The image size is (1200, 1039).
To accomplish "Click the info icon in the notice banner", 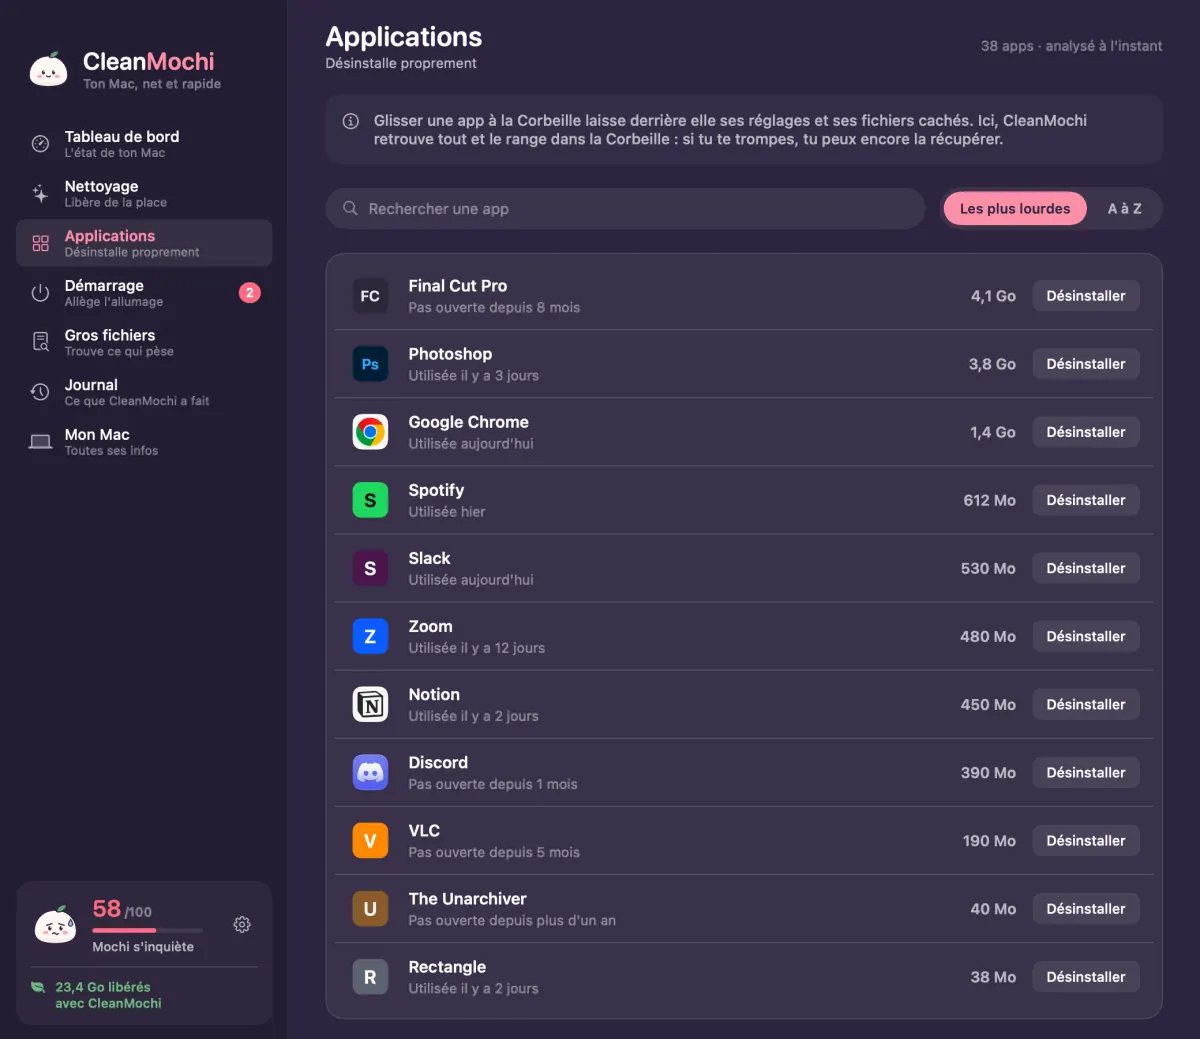I will tap(351, 121).
